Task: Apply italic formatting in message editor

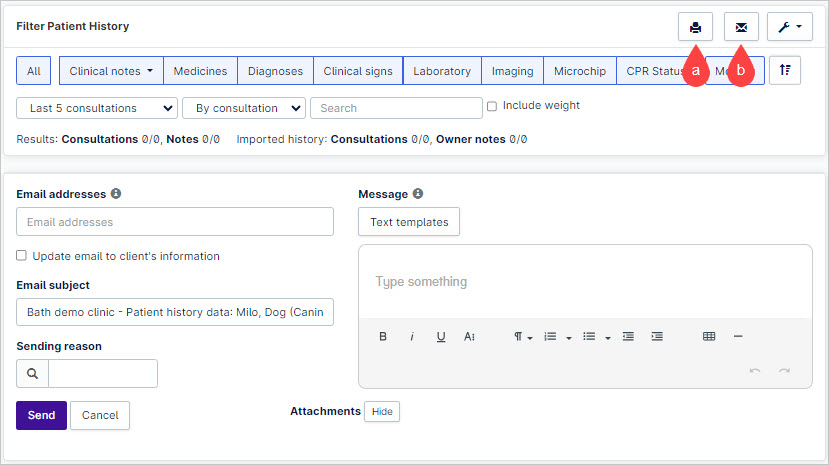Action: point(412,337)
